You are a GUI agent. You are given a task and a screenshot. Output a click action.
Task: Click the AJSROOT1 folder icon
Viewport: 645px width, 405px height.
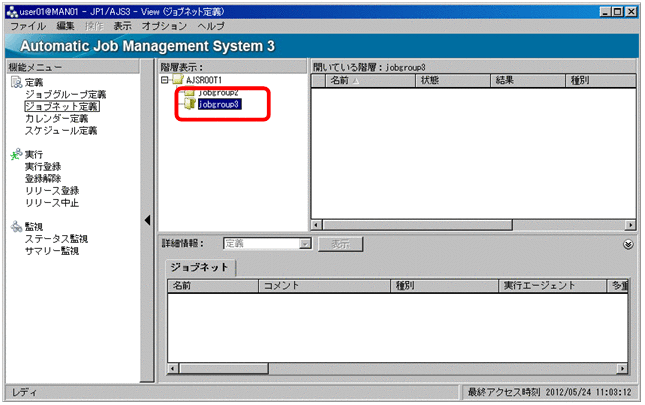pos(178,79)
